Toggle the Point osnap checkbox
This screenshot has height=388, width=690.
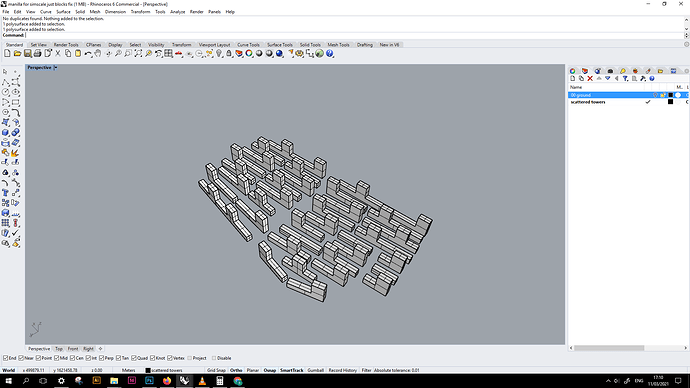(x=38, y=358)
